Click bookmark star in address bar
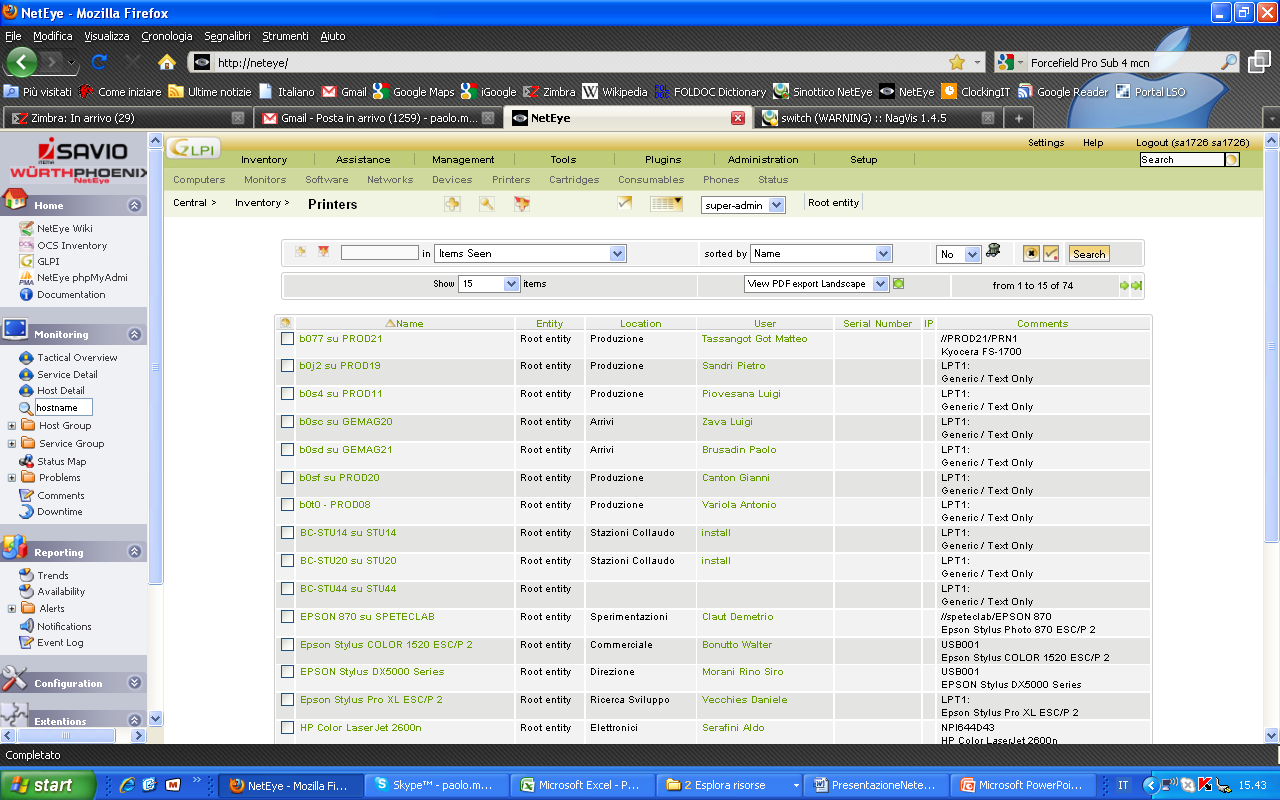The height and width of the screenshot is (800, 1280). [957, 62]
